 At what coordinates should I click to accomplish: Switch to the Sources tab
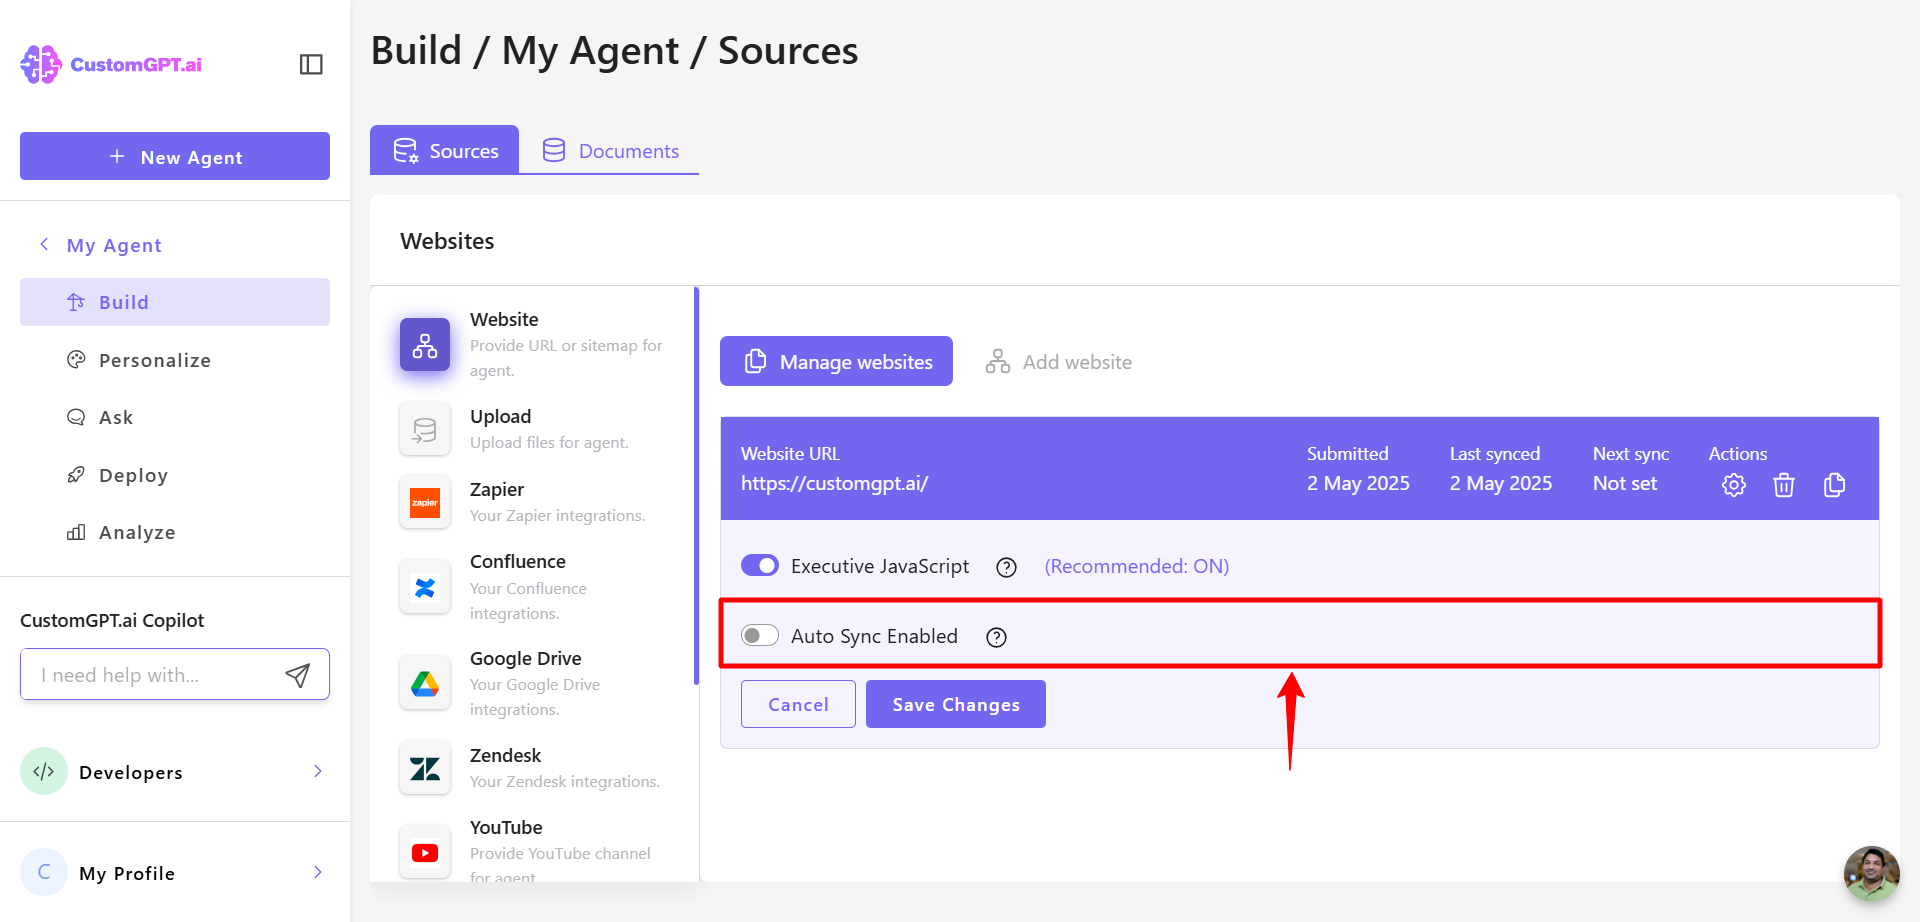point(445,150)
